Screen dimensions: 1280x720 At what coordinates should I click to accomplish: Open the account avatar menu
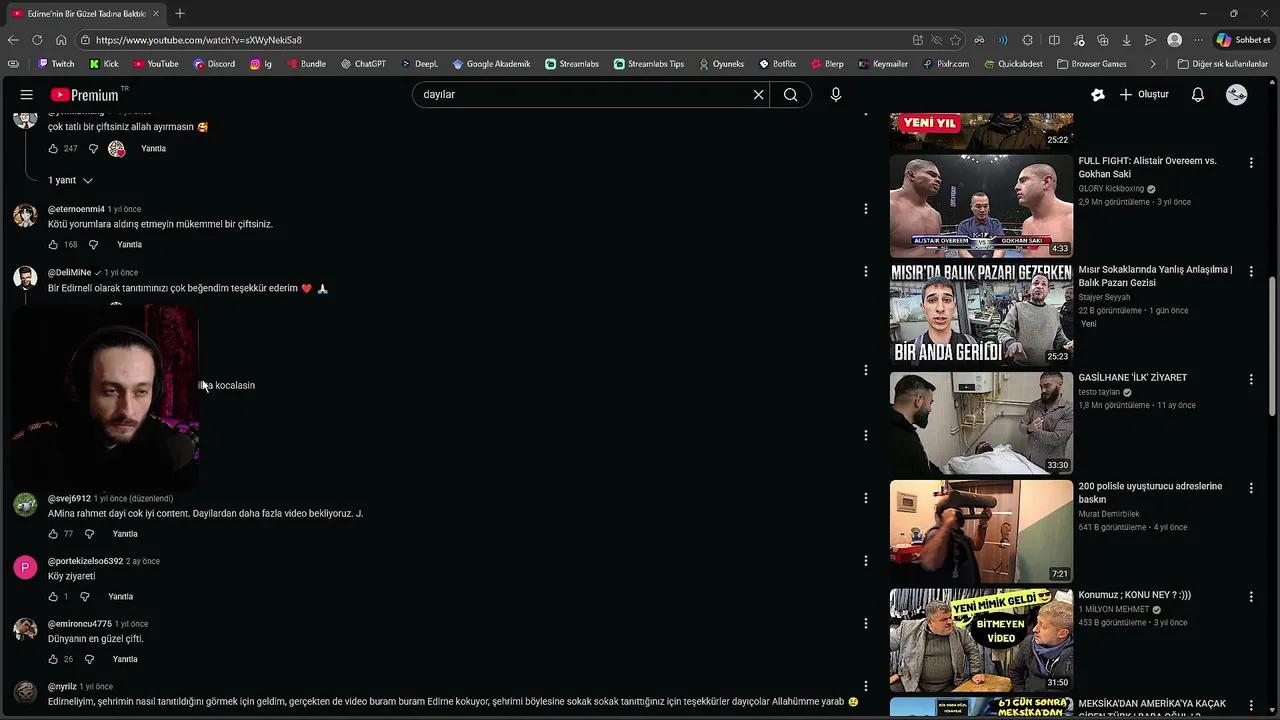tap(1237, 95)
